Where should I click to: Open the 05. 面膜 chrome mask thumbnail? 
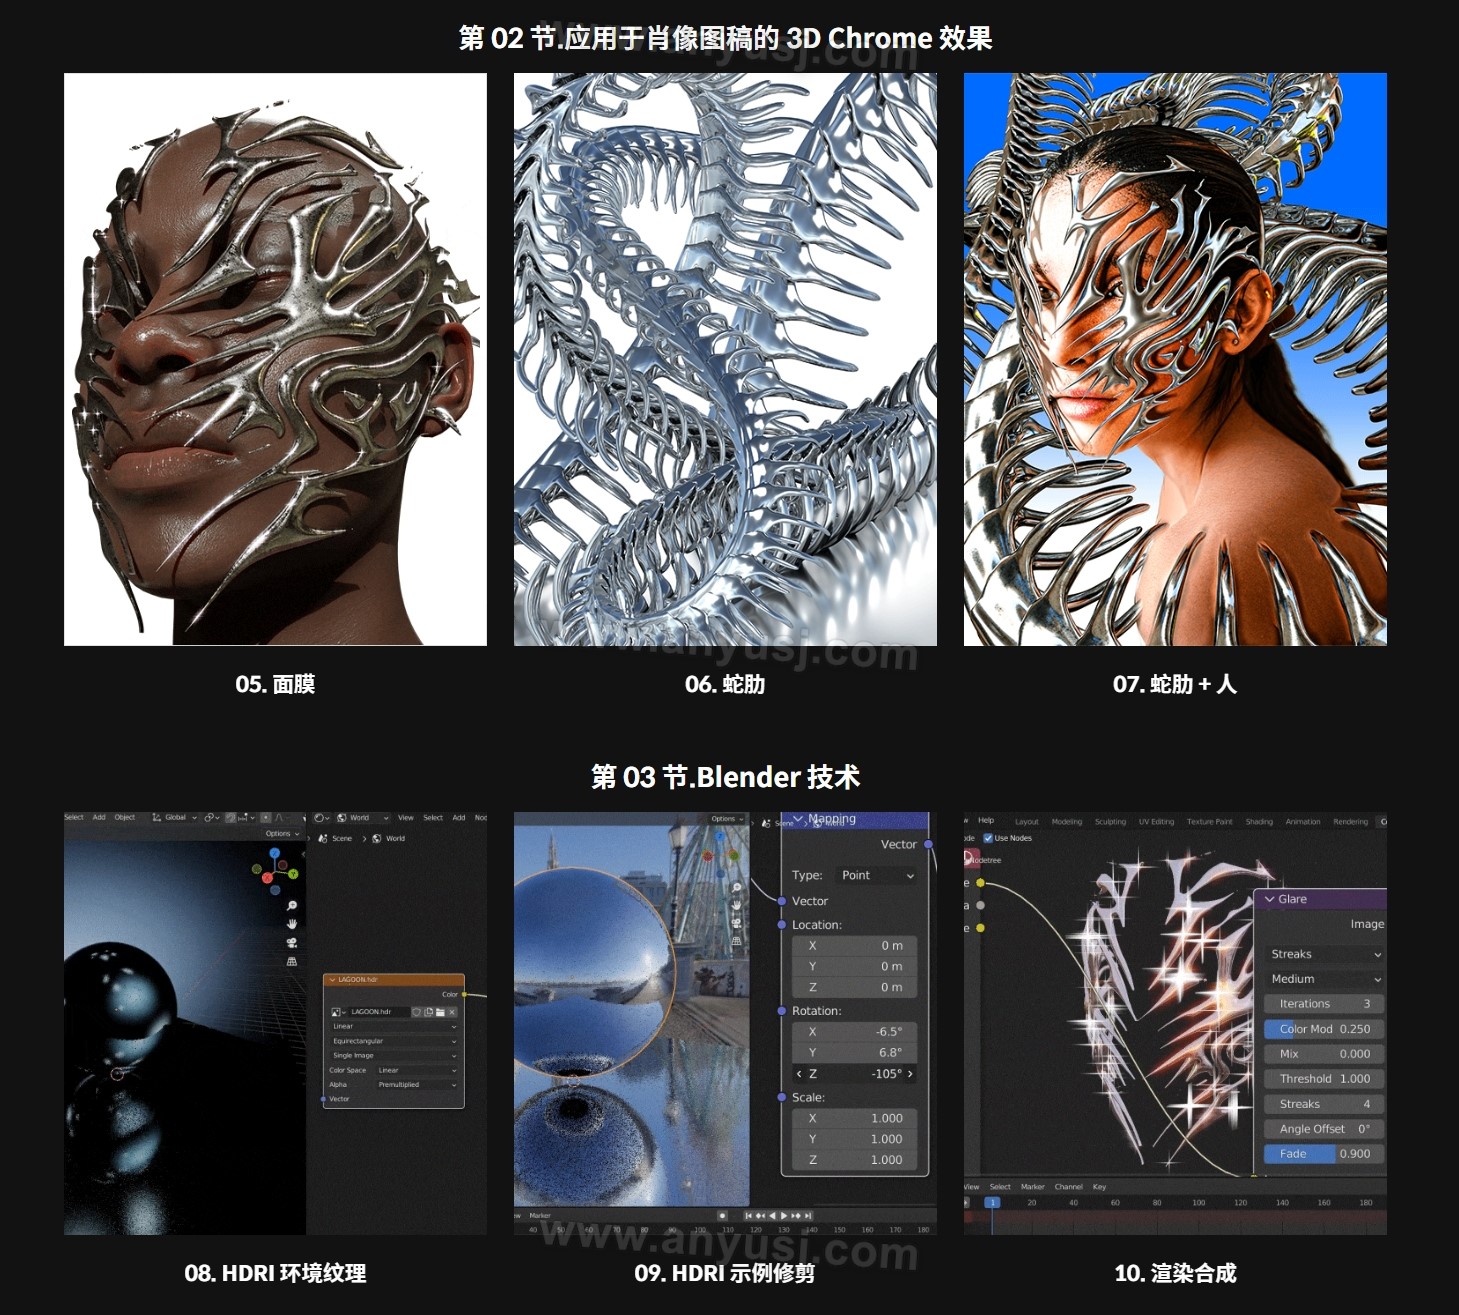tap(275, 359)
